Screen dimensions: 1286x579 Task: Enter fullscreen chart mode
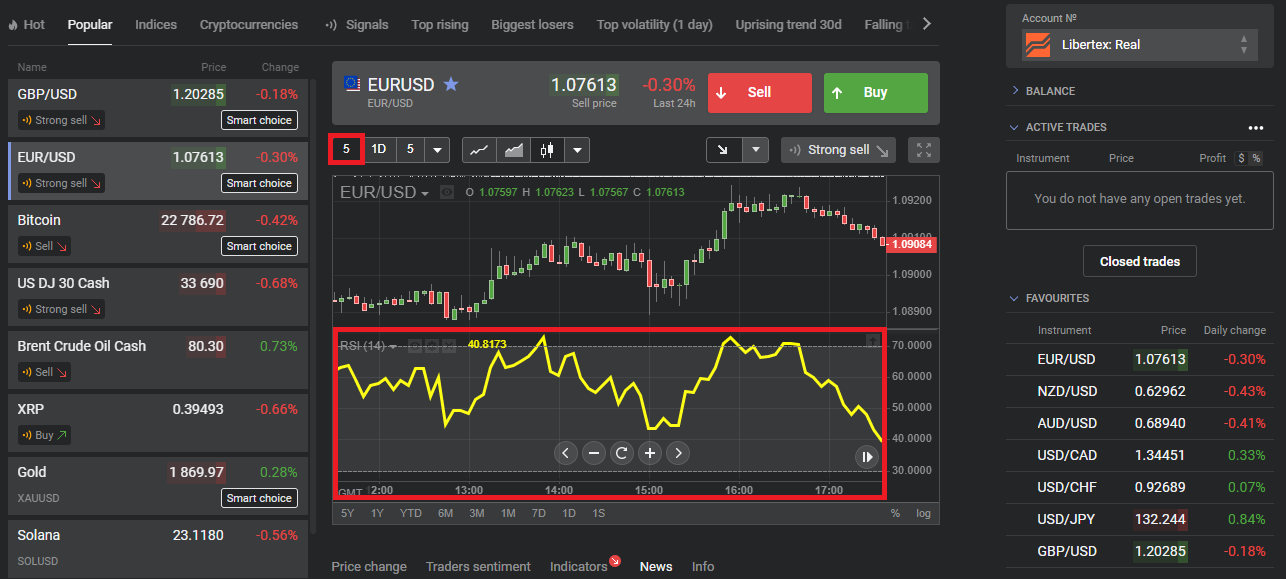(922, 149)
